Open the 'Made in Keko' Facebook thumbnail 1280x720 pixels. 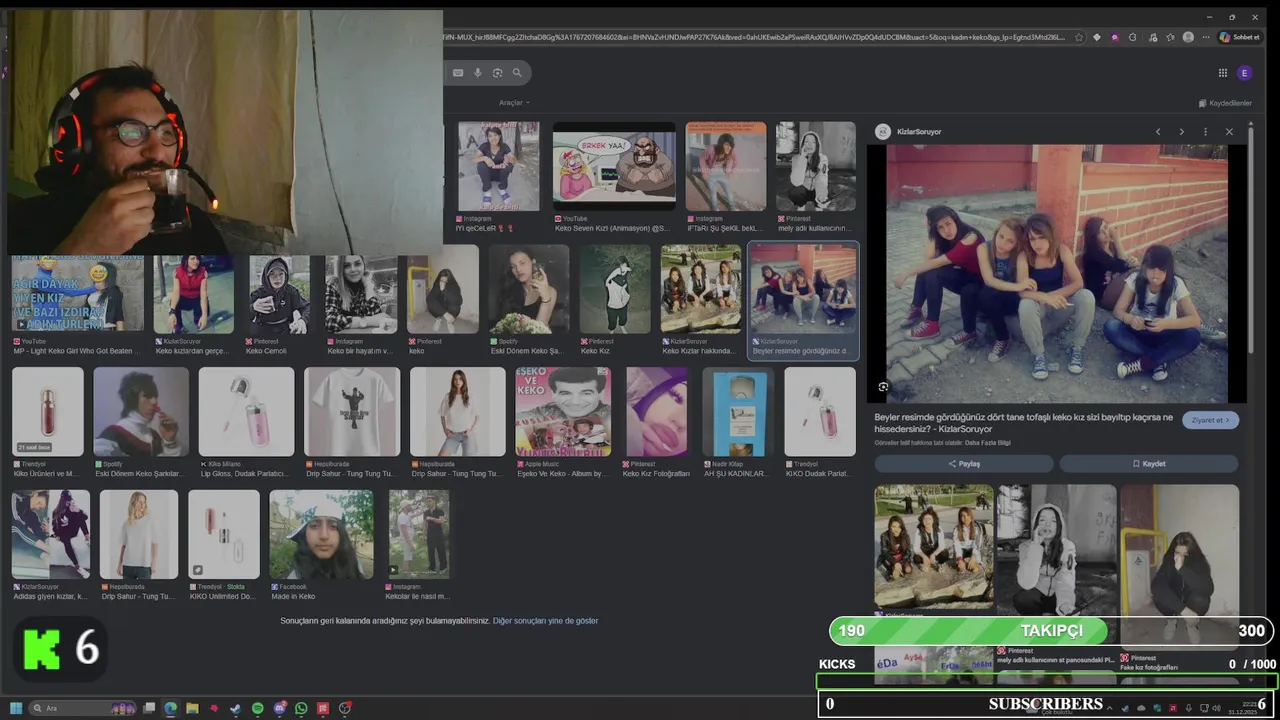[321, 534]
